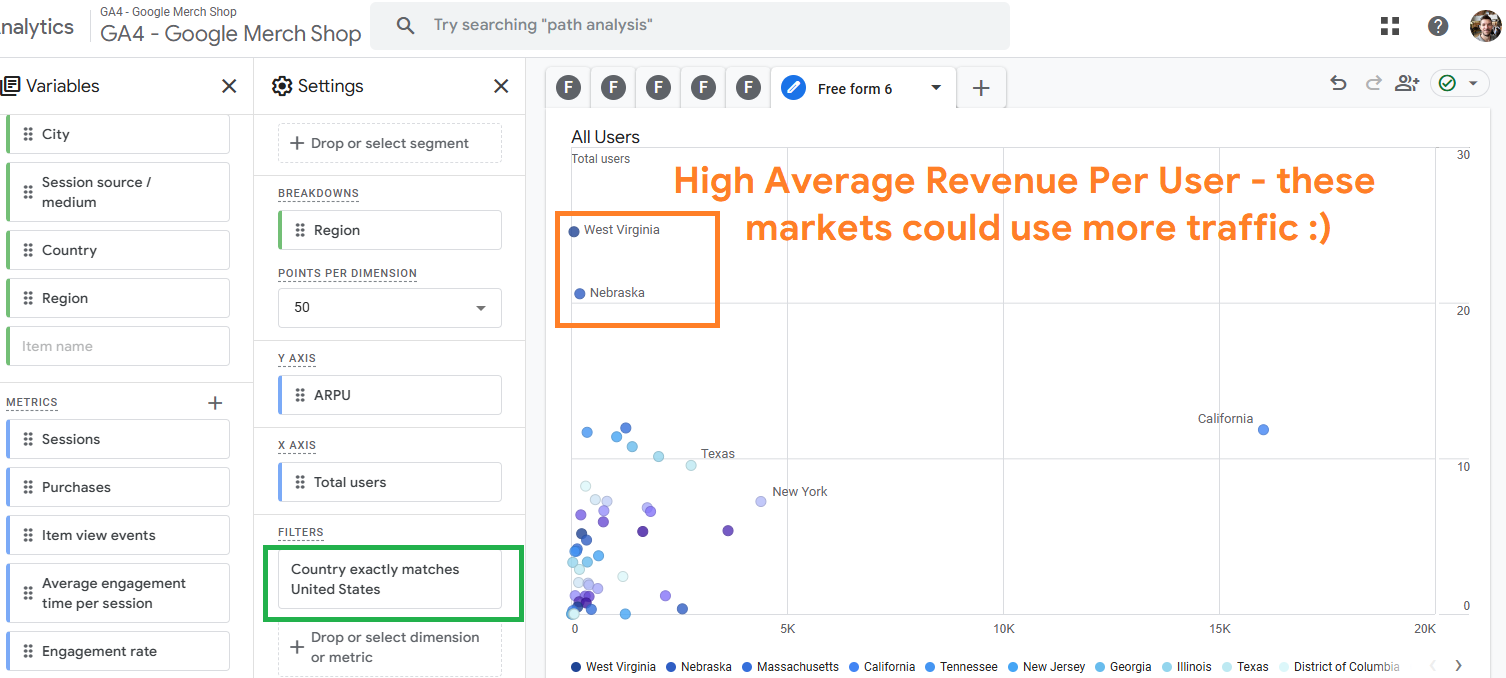The image size is (1506, 678).
Task: Click Drop or select segment box
Action: [x=390, y=143]
